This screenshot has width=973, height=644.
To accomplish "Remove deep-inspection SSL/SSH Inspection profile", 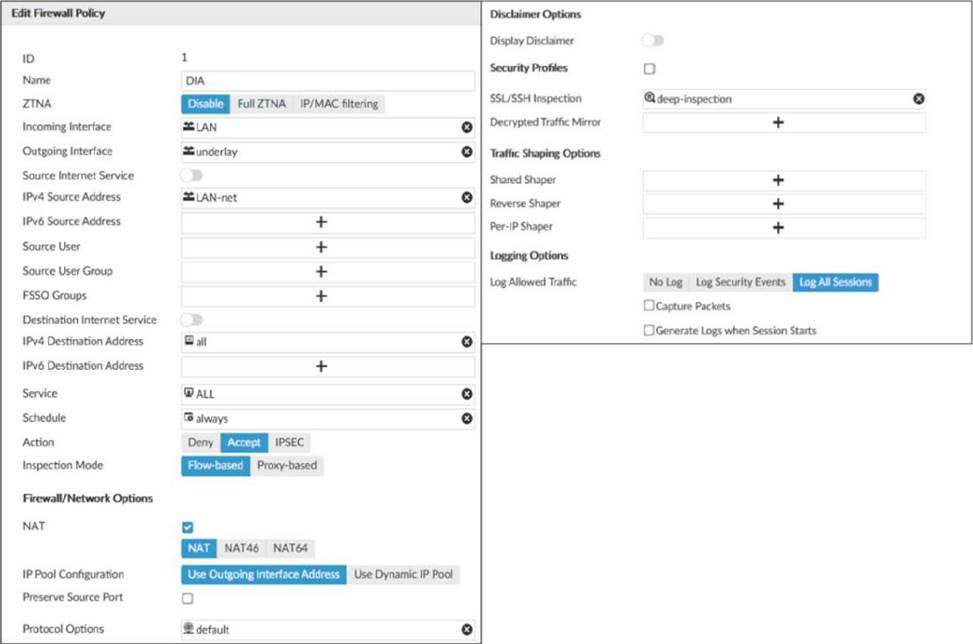I will (x=918, y=99).
